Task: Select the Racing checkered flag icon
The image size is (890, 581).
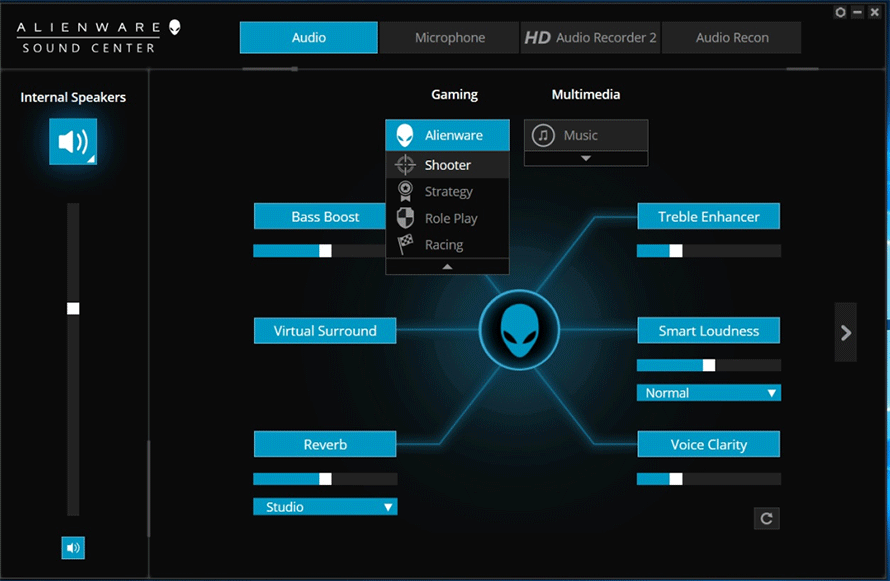Action: pyautogui.click(x=405, y=245)
